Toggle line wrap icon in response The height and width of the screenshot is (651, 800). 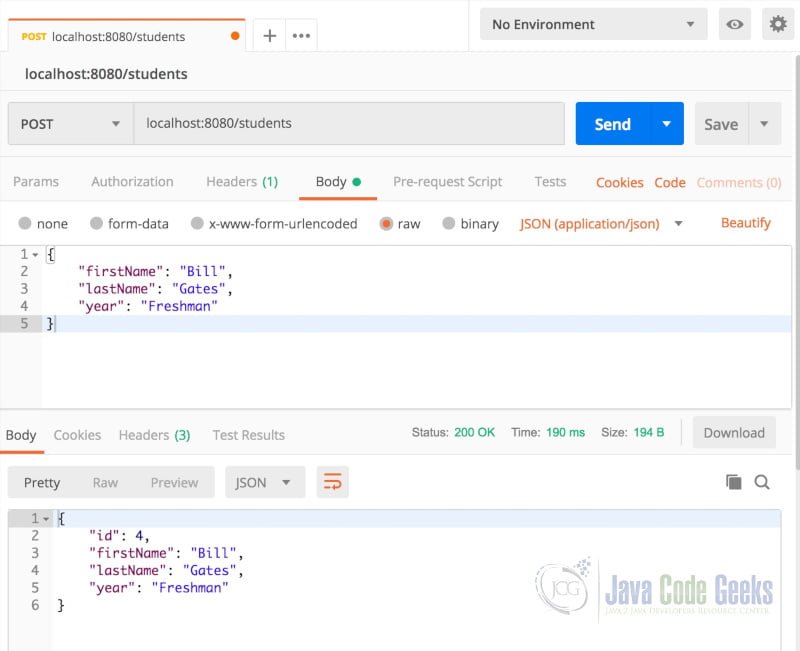click(332, 482)
